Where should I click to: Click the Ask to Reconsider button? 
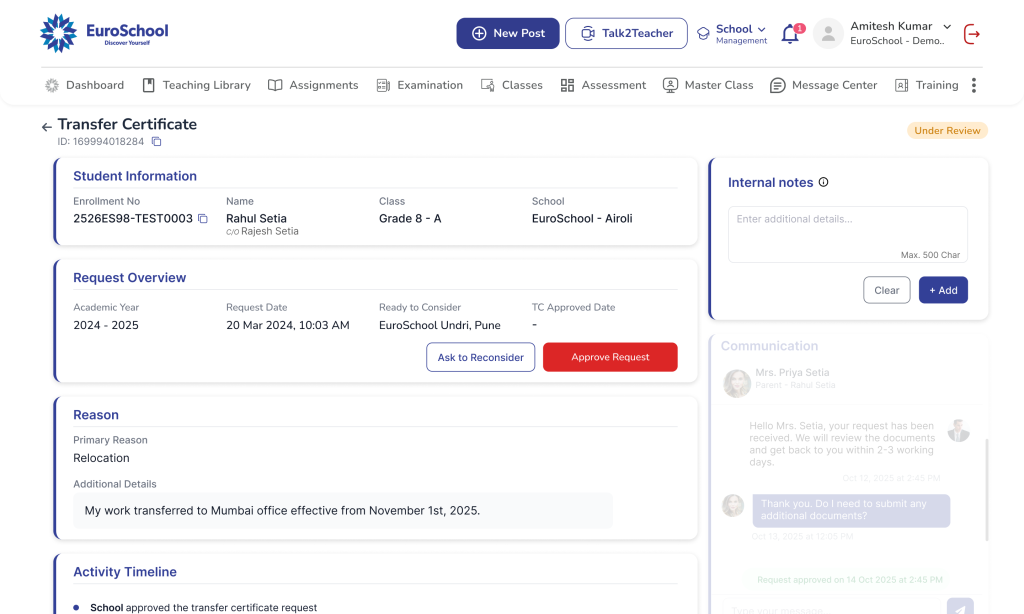480,357
